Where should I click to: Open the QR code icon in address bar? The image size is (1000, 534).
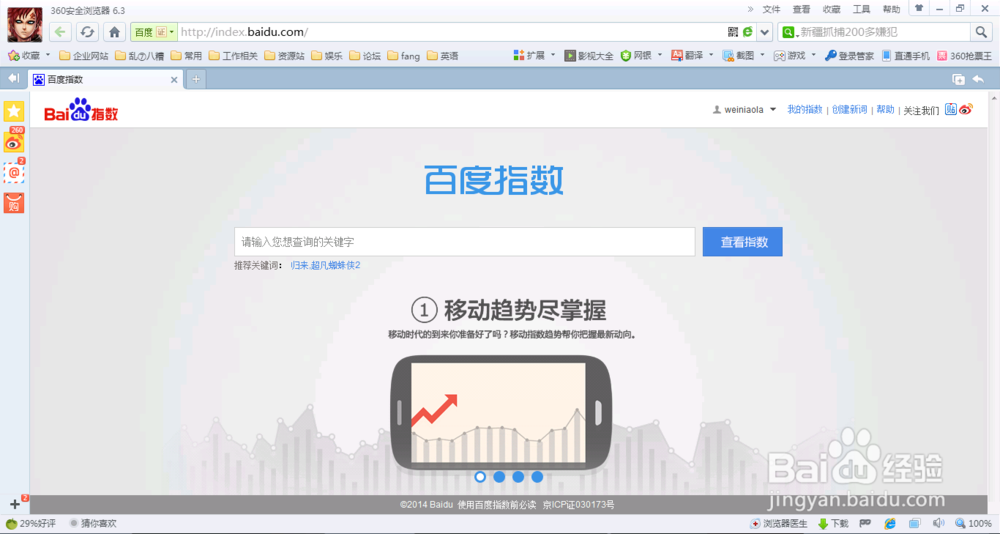pyautogui.click(x=733, y=31)
